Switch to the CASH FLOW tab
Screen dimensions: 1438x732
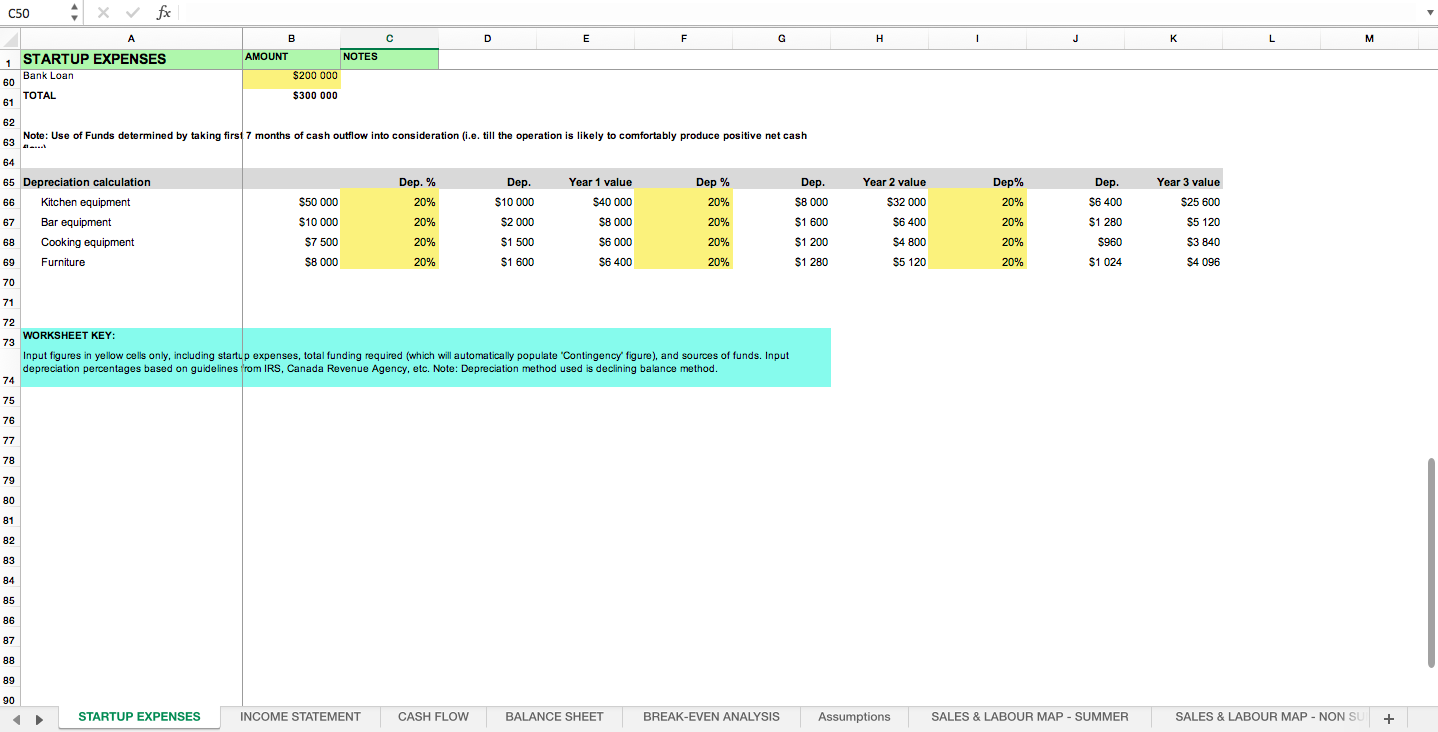(433, 717)
